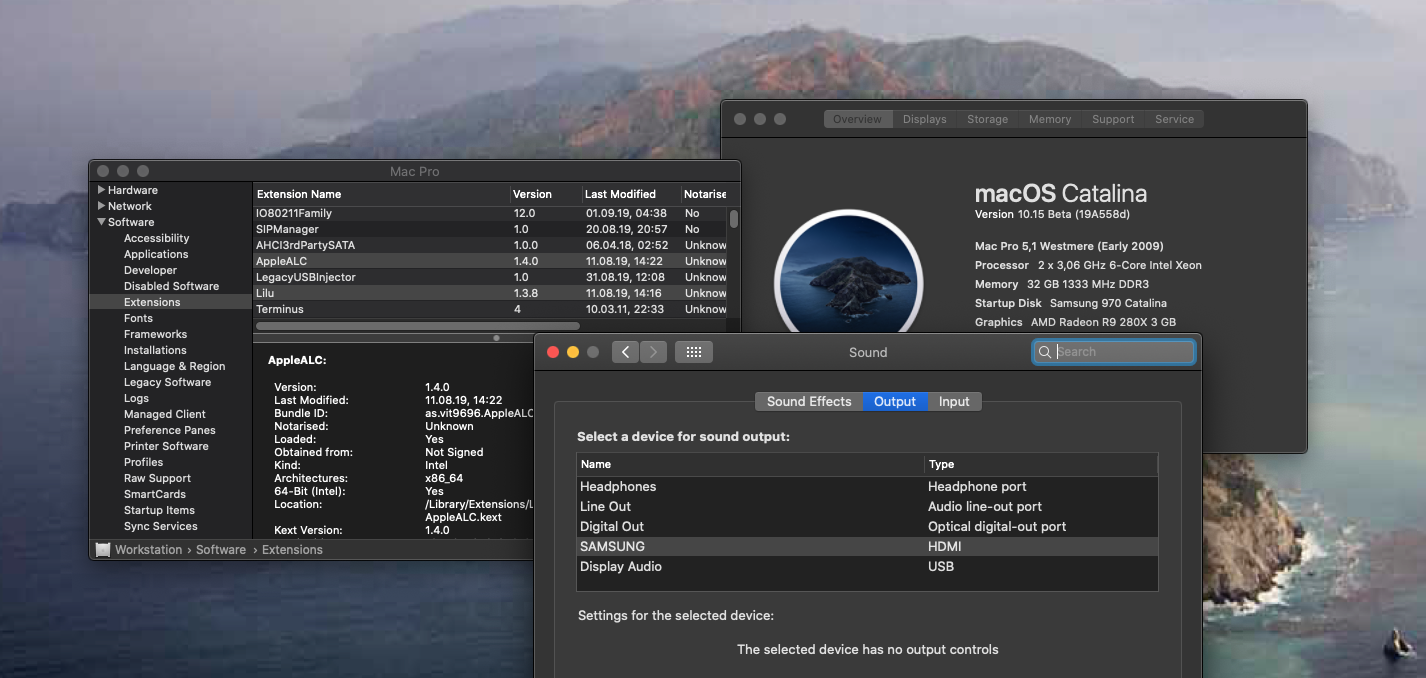Select the Terminus extension row
Viewport: 1426px width, 678px height.
[490, 309]
